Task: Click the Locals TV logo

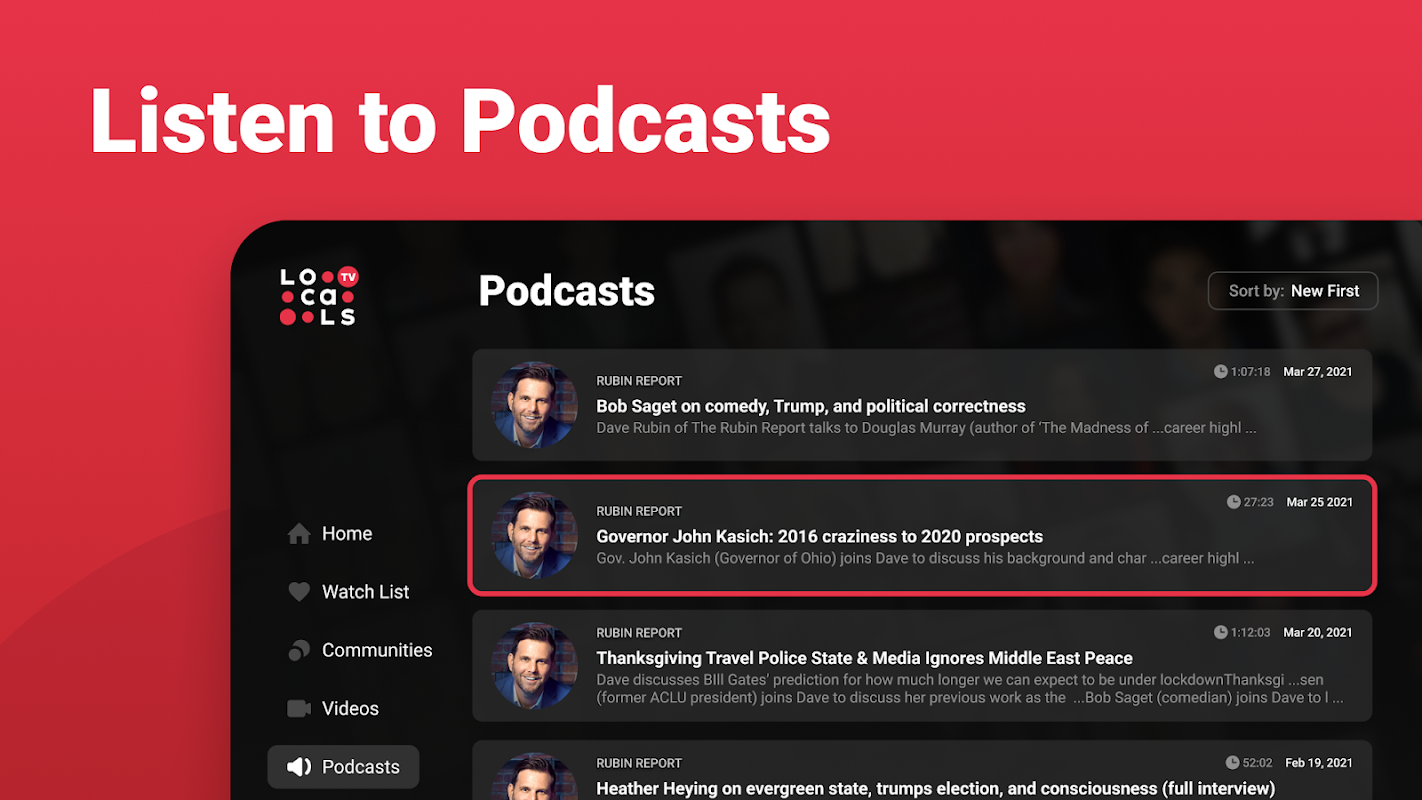Action: click(x=319, y=296)
